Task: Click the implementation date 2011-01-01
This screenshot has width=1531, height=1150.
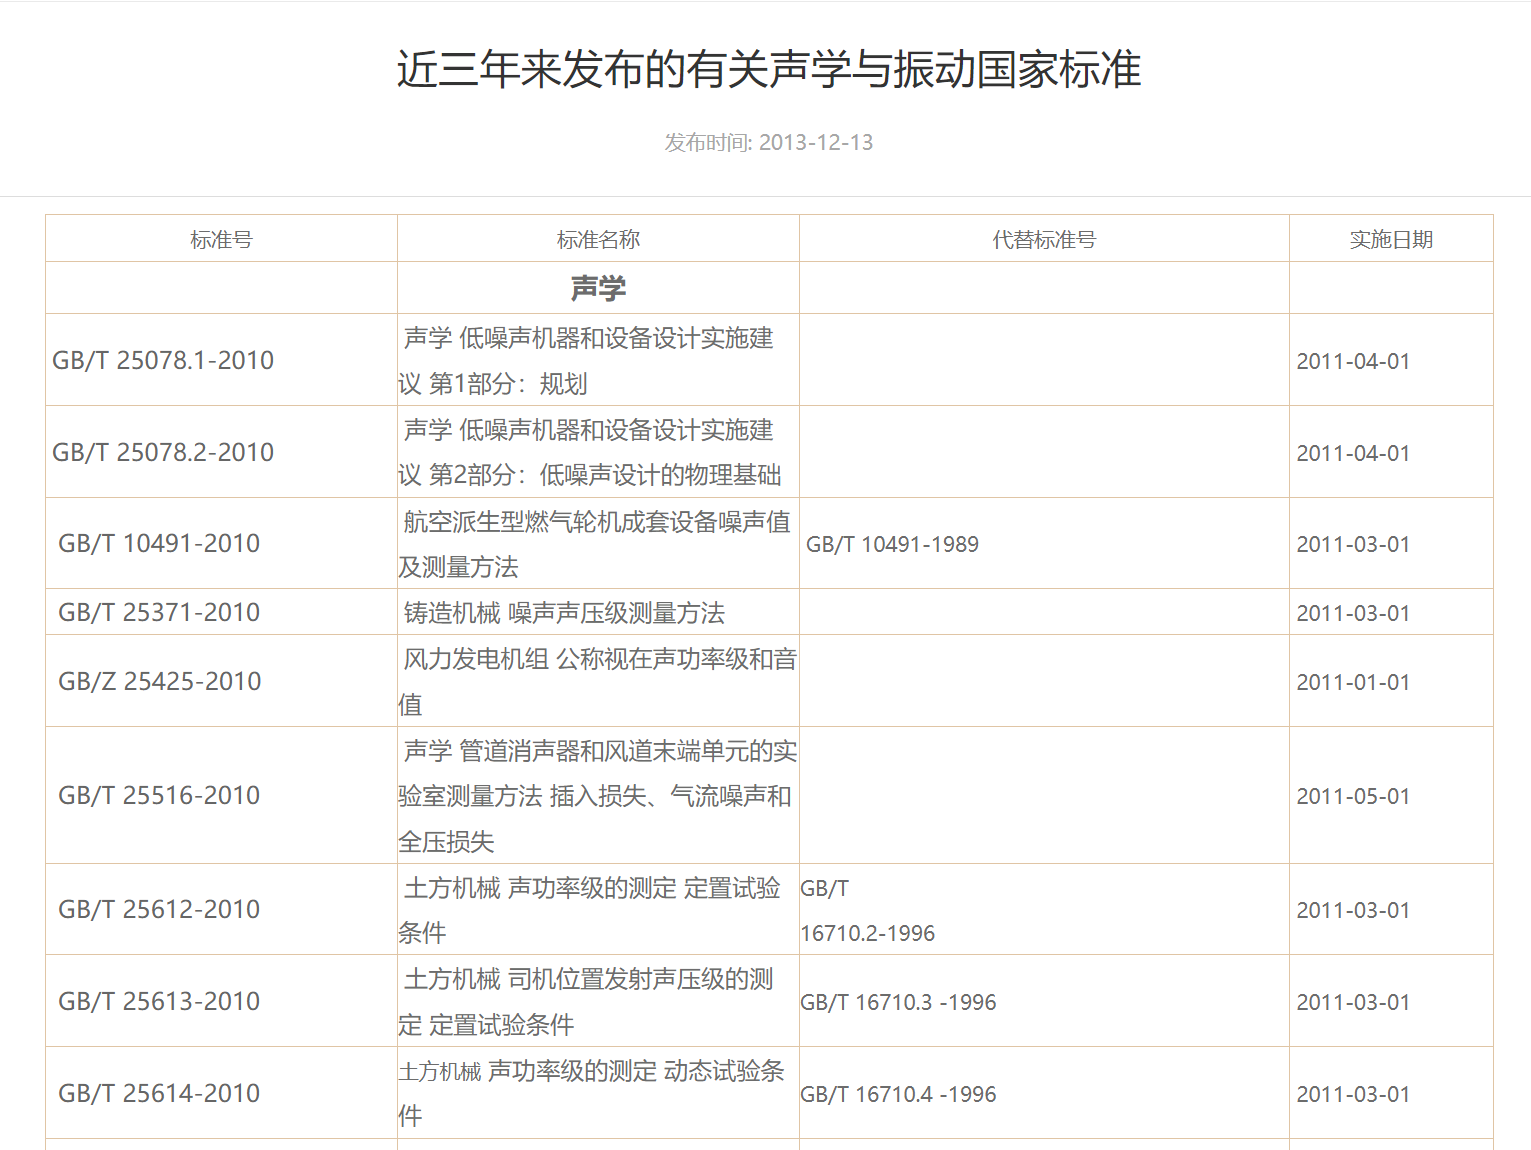Action: tap(1353, 683)
